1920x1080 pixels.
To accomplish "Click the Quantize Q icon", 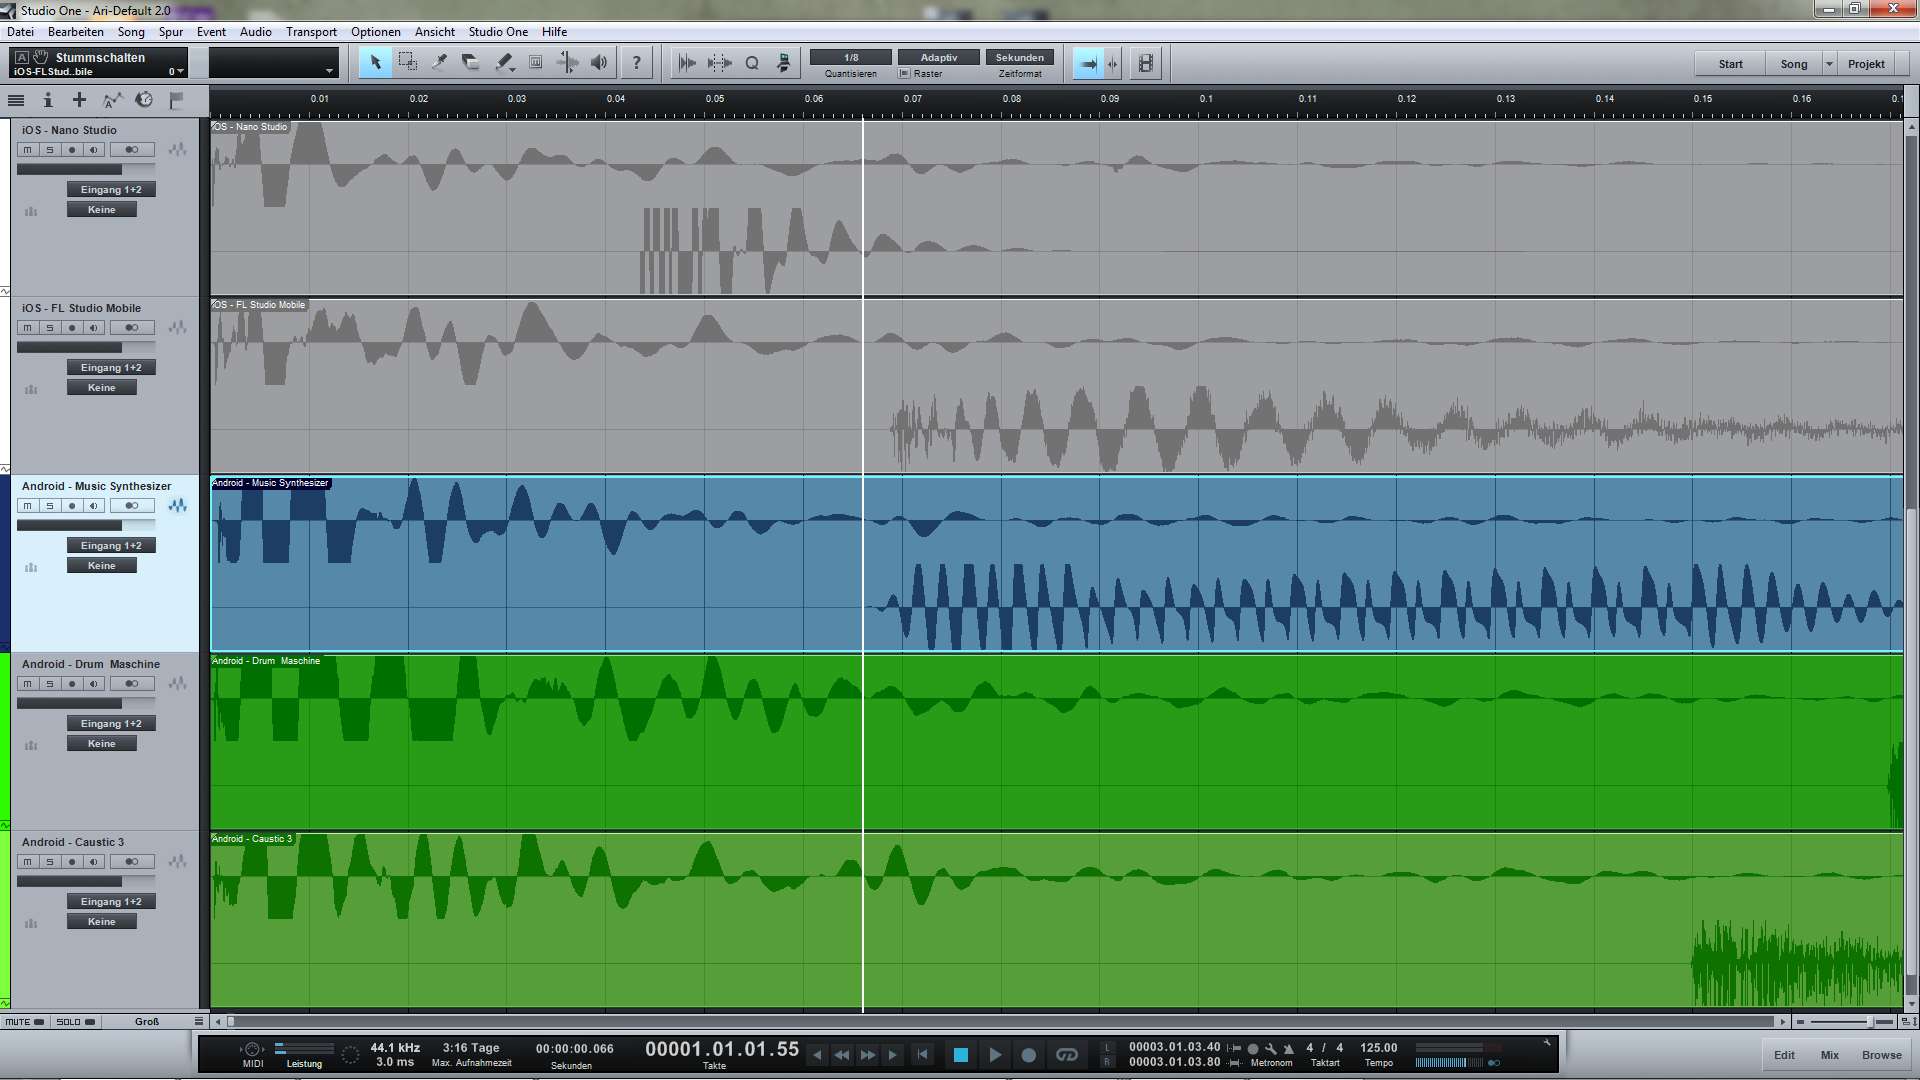I will (752, 63).
